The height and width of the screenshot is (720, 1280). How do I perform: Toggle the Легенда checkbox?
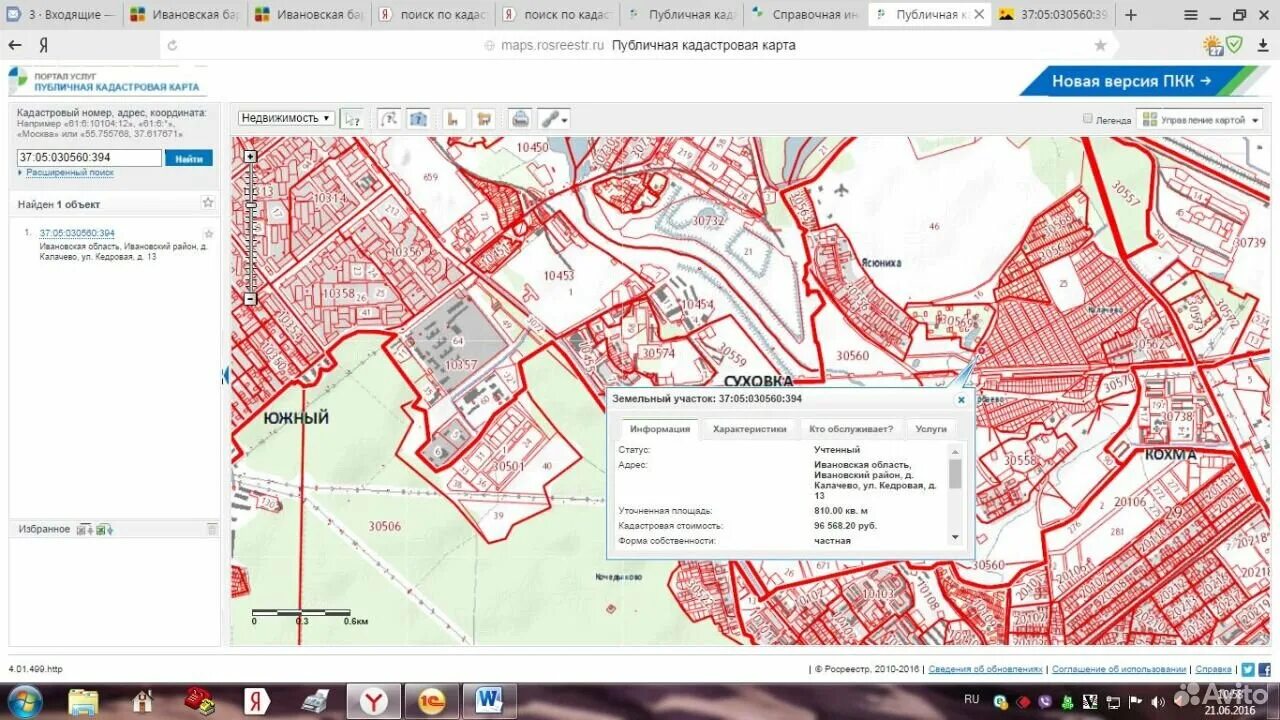(1089, 119)
